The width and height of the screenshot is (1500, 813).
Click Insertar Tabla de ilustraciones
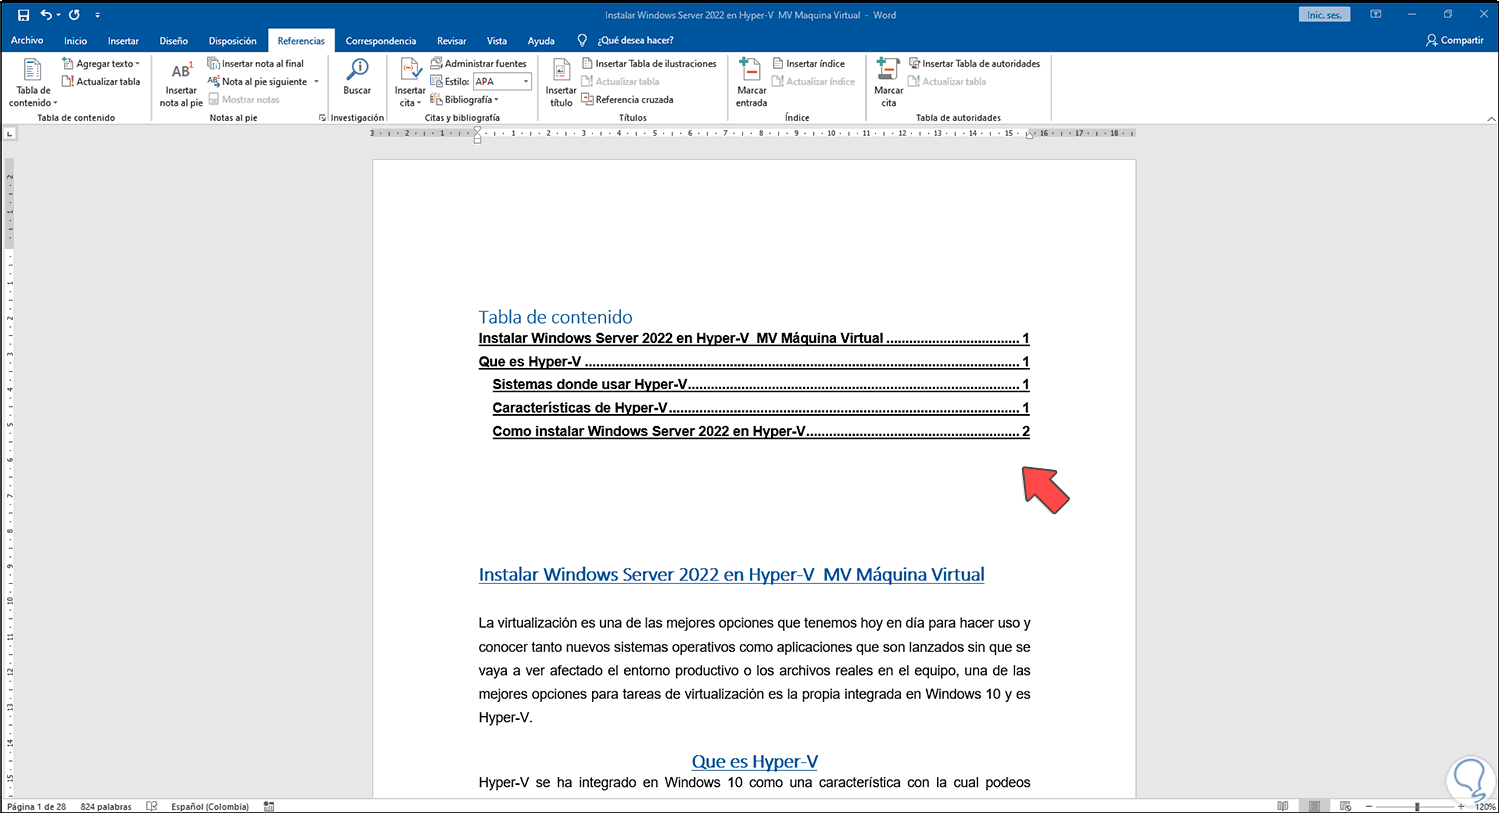coord(650,64)
